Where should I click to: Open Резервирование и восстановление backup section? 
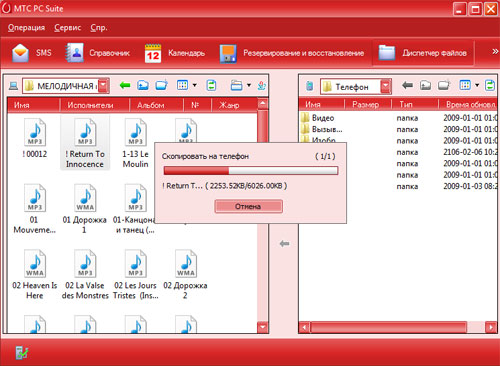pos(292,53)
